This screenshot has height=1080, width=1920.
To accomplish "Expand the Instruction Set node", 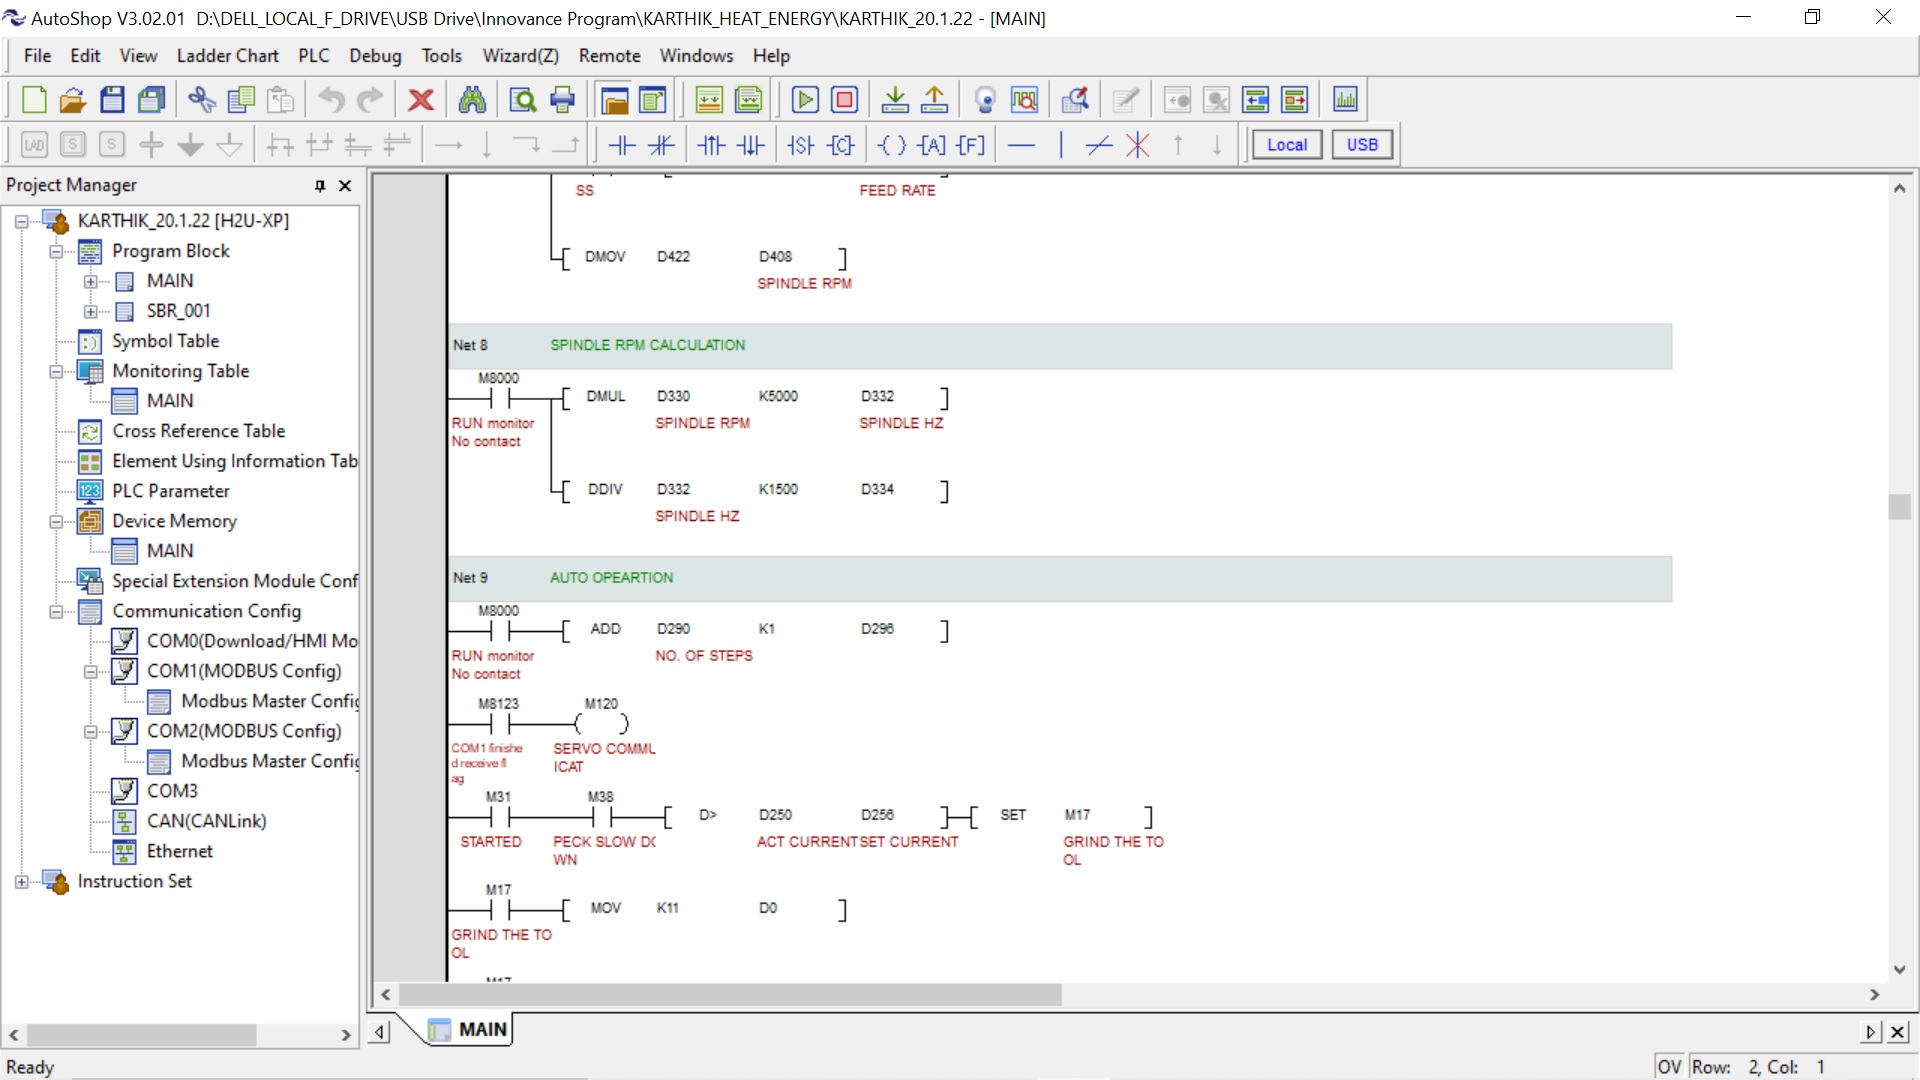I will [22, 882].
